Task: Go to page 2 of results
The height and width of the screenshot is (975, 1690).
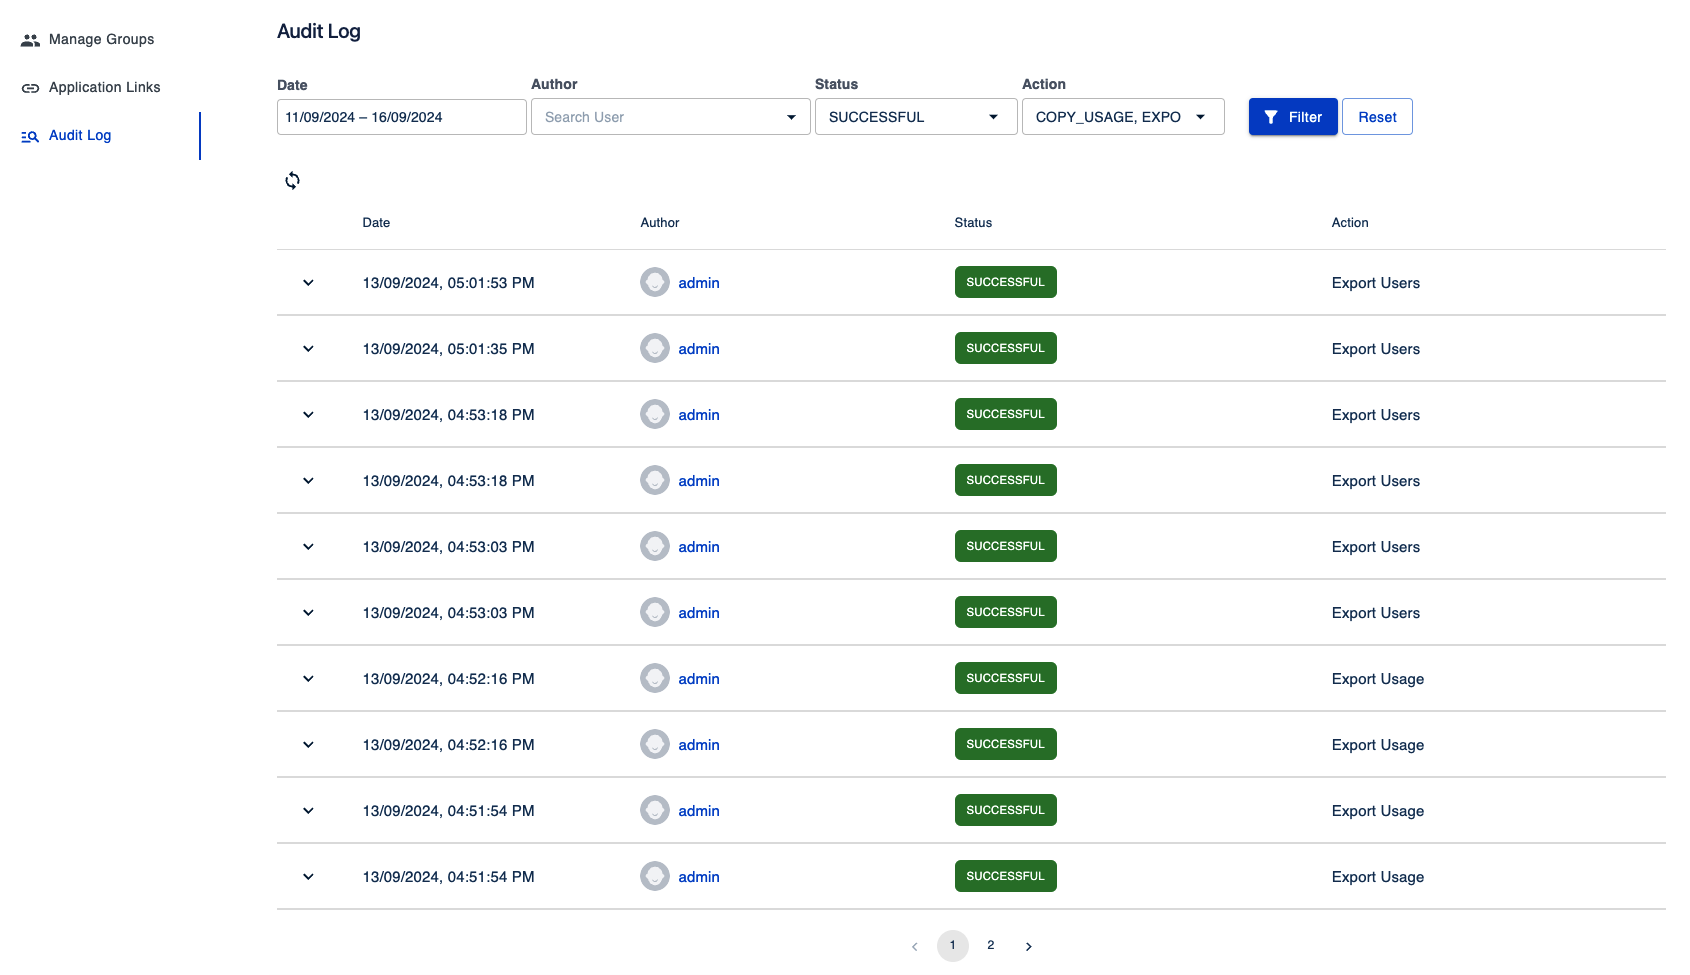Action: click(x=990, y=945)
